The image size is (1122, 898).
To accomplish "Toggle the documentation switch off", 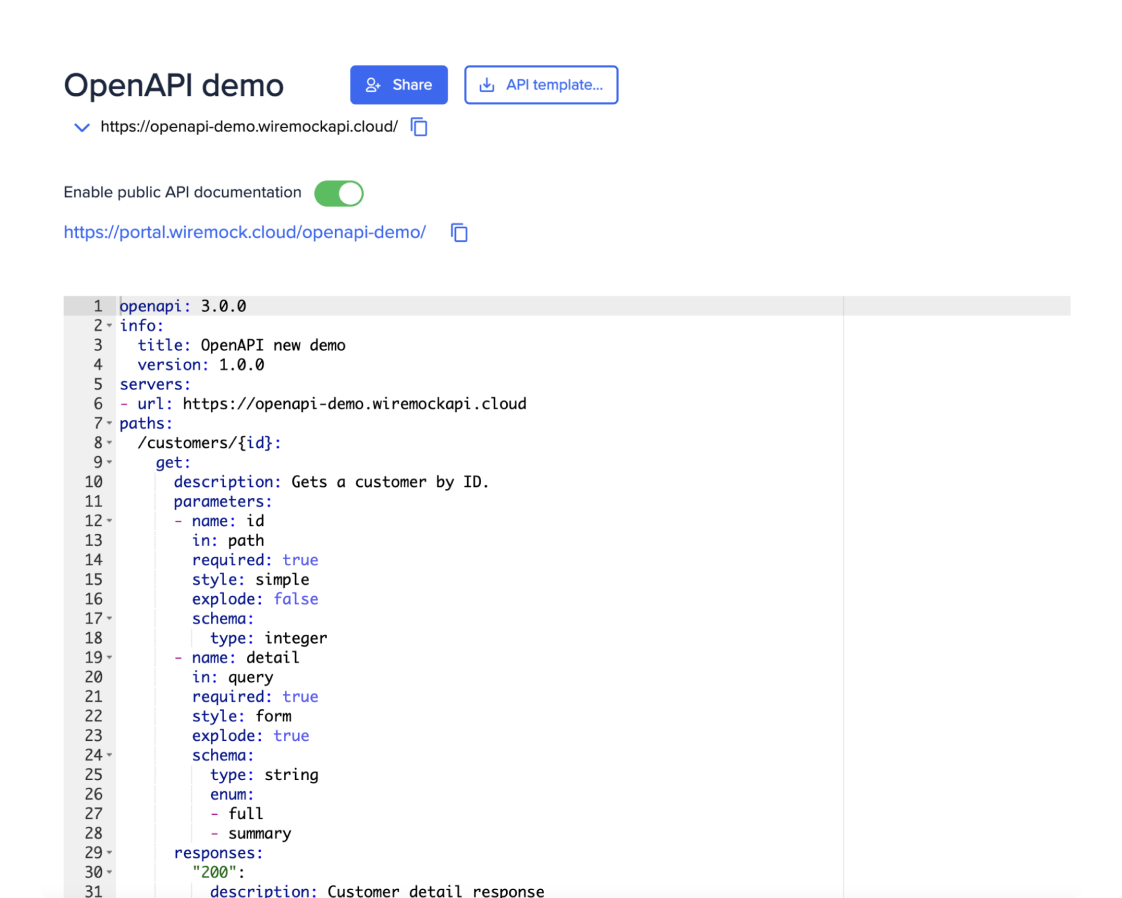I will (x=339, y=192).
